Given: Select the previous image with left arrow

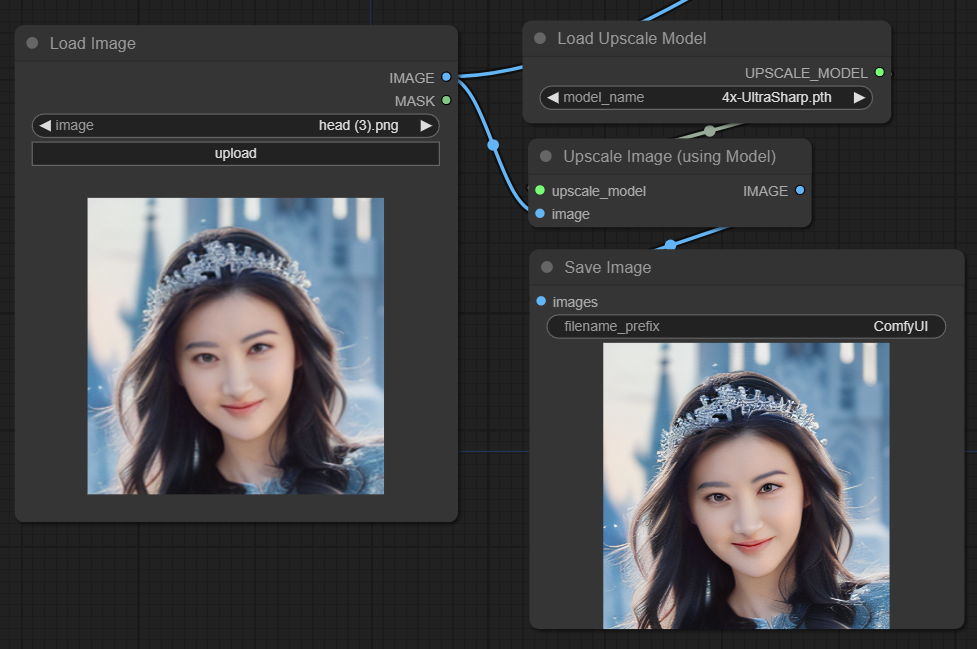Looking at the screenshot, I should click(45, 125).
